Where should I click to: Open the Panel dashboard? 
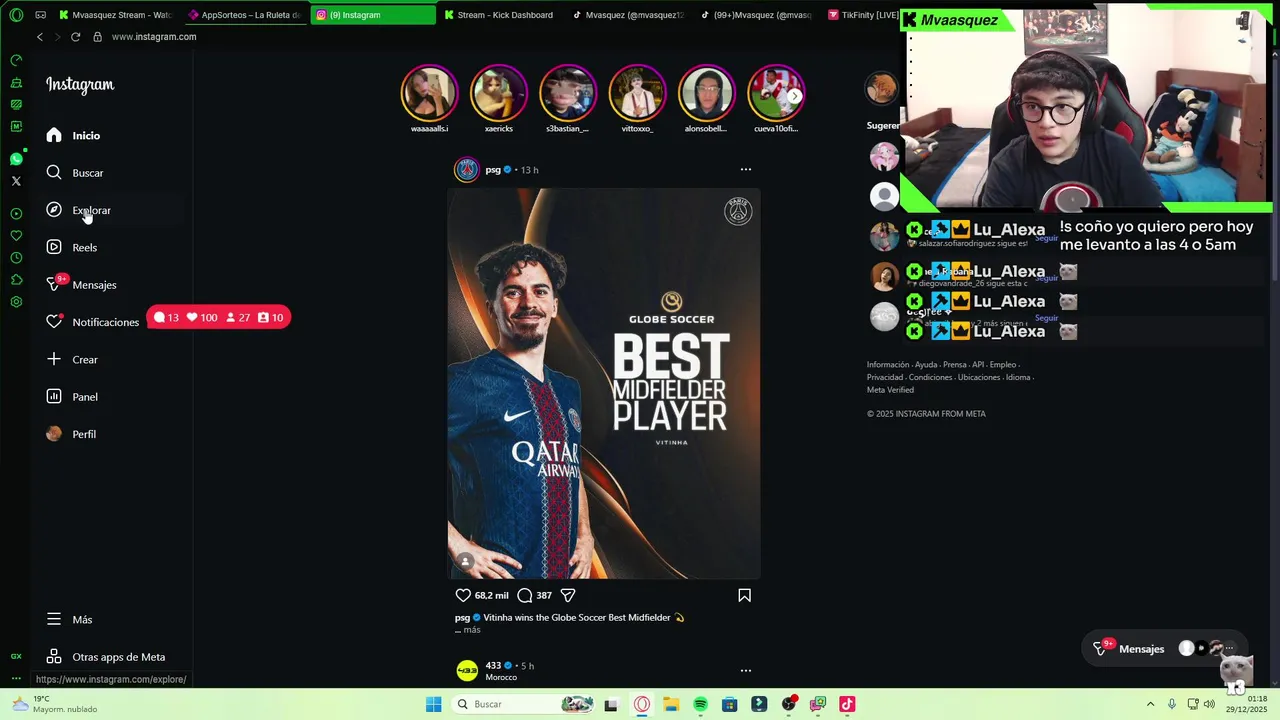pyautogui.click(x=71, y=397)
